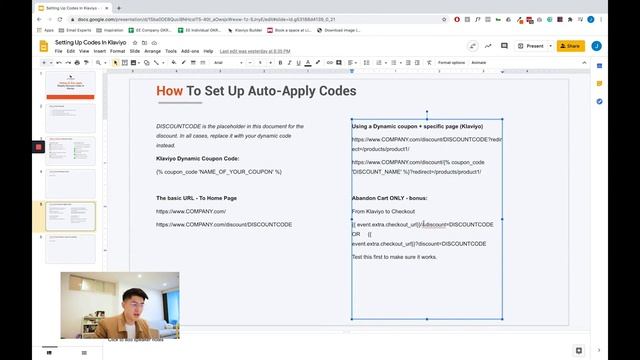Screen dimensions: 640x360
Task: Click the Decrease indent icon
Action: [408, 62]
